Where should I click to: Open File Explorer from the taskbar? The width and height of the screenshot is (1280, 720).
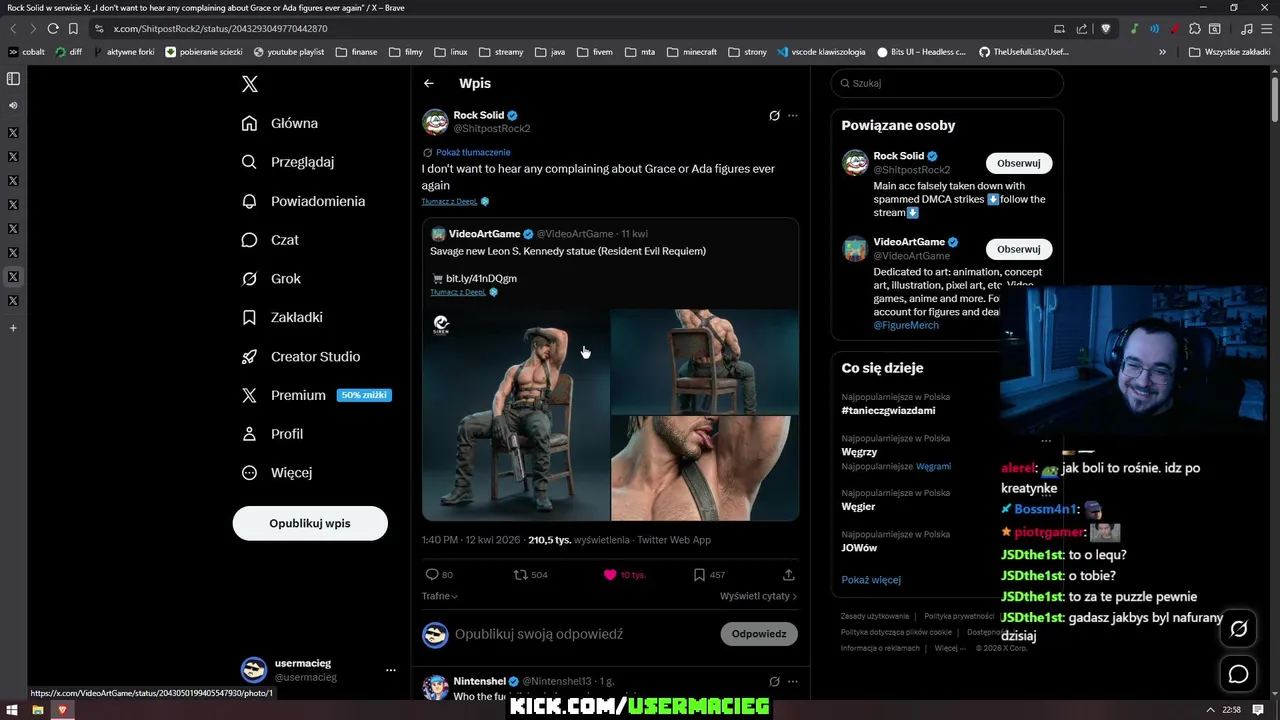tap(37, 710)
